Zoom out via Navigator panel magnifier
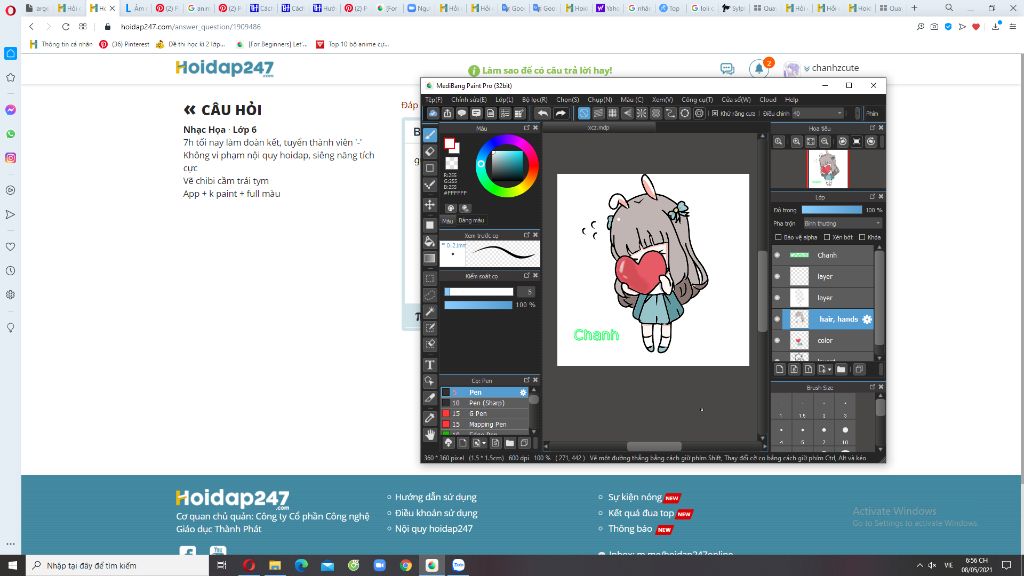This screenshot has height=576, width=1024. pyautogui.click(x=825, y=141)
